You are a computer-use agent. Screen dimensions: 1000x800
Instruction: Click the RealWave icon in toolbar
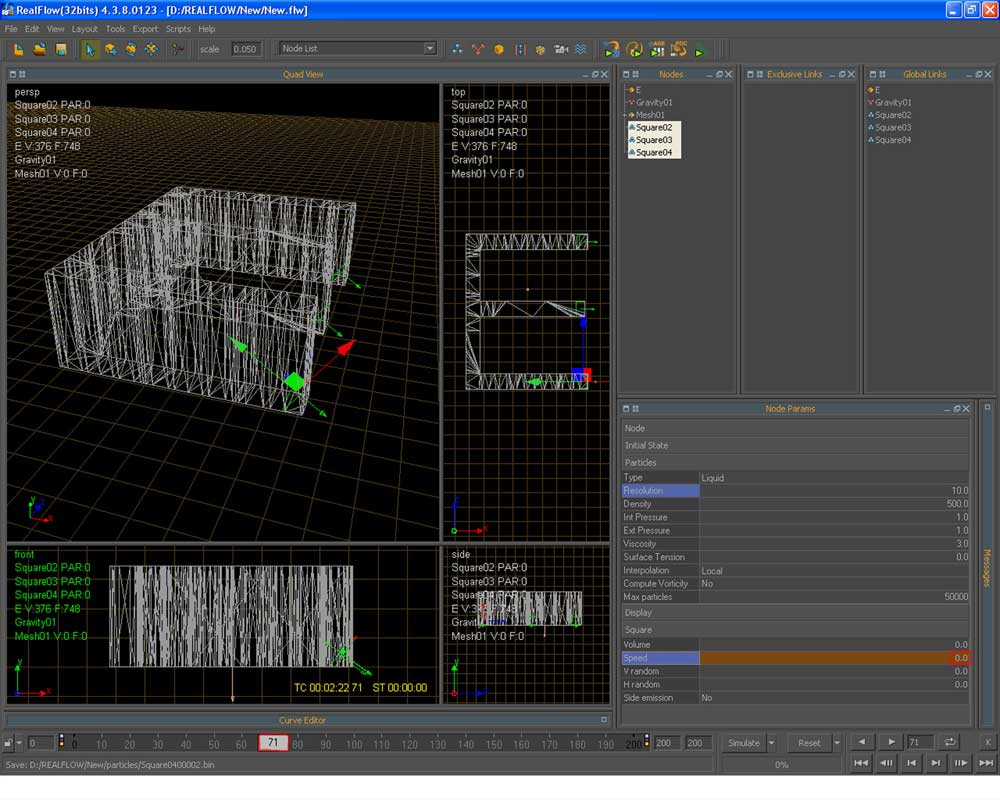581,49
